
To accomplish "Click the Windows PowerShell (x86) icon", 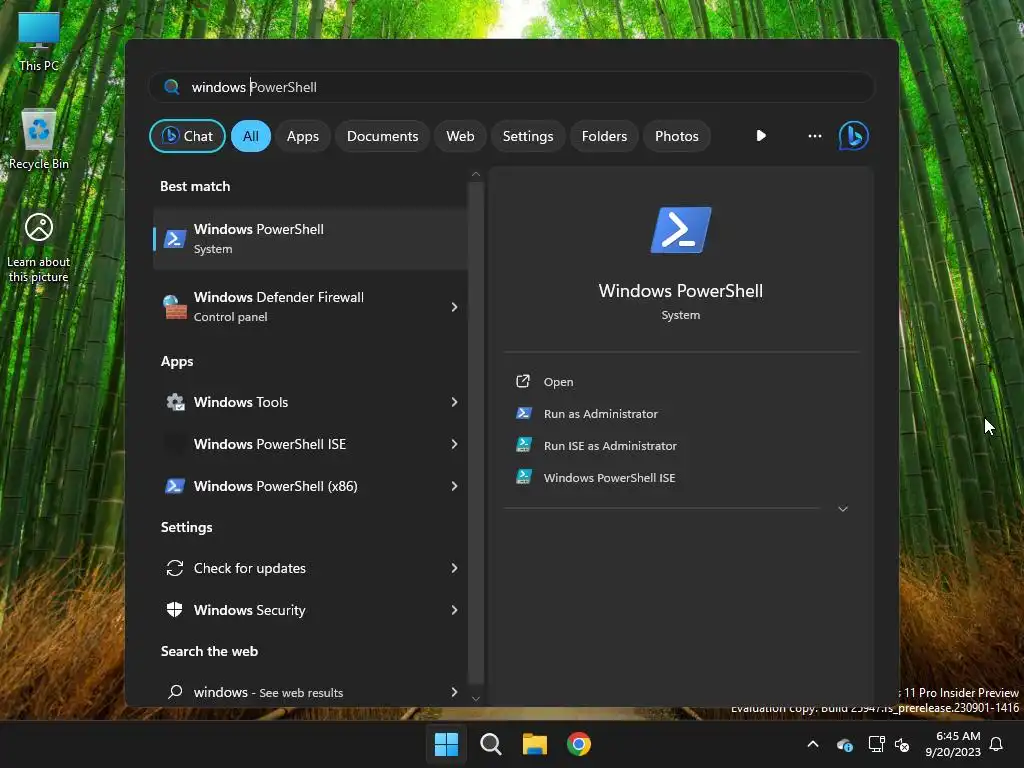I will pyautogui.click(x=174, y=486).
